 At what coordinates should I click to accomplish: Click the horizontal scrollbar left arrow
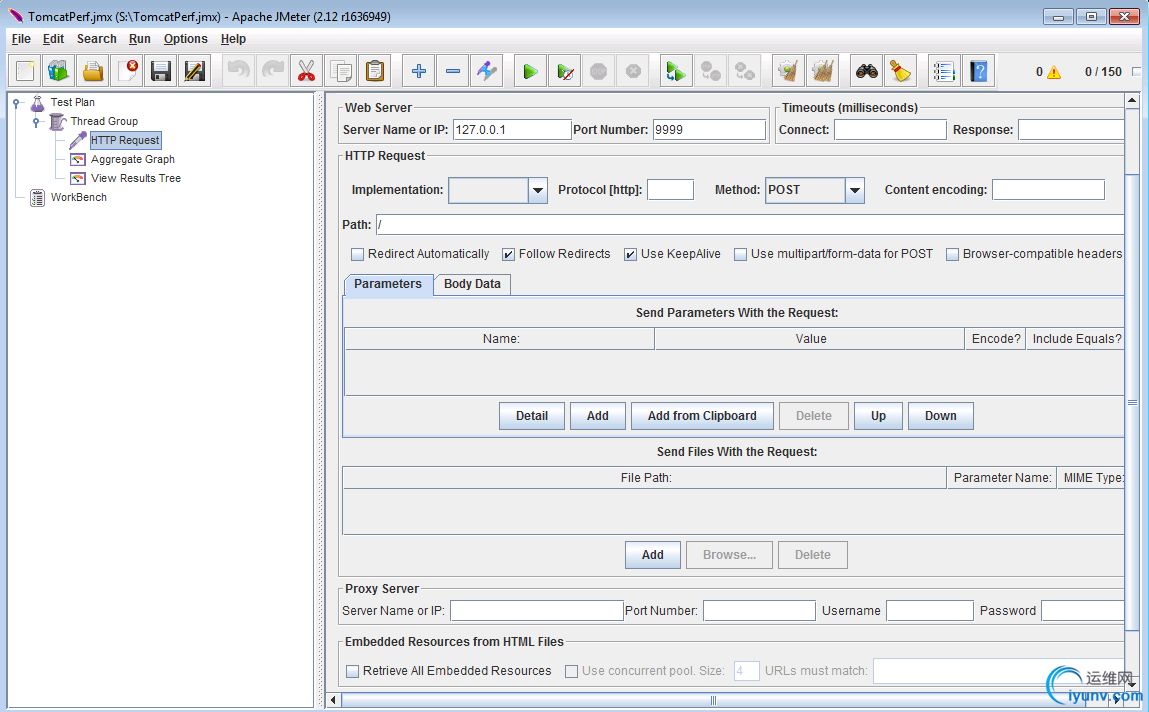[x=333, y=700]
